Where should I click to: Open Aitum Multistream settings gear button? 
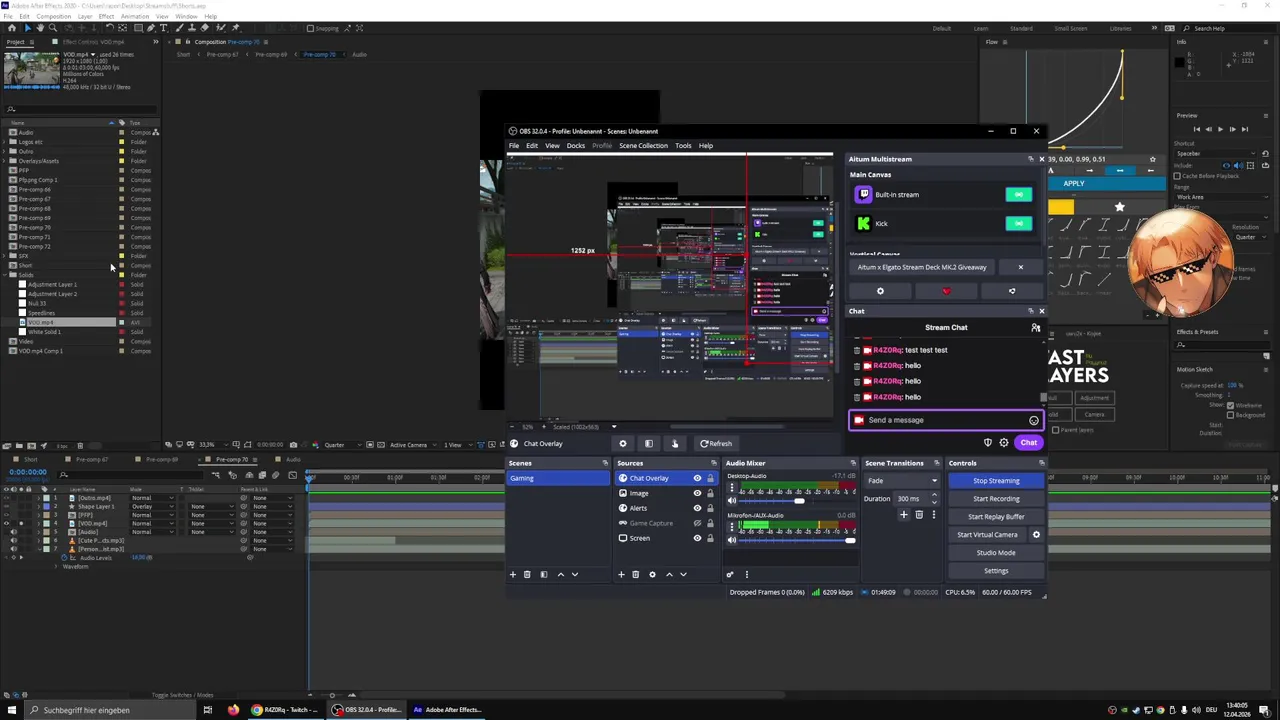point(880,291)
